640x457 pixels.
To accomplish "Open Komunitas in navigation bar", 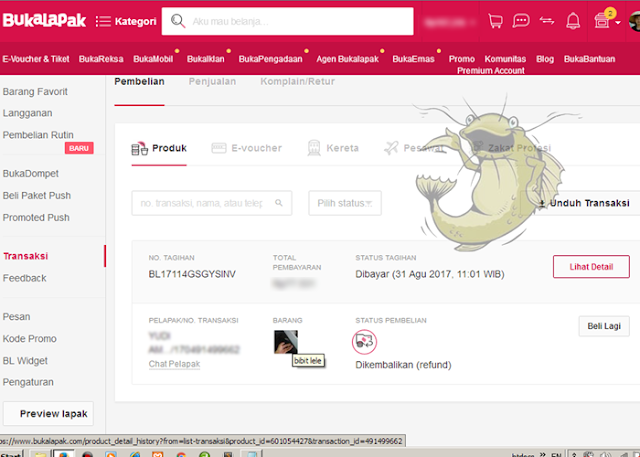I will (x=505, y=59).
